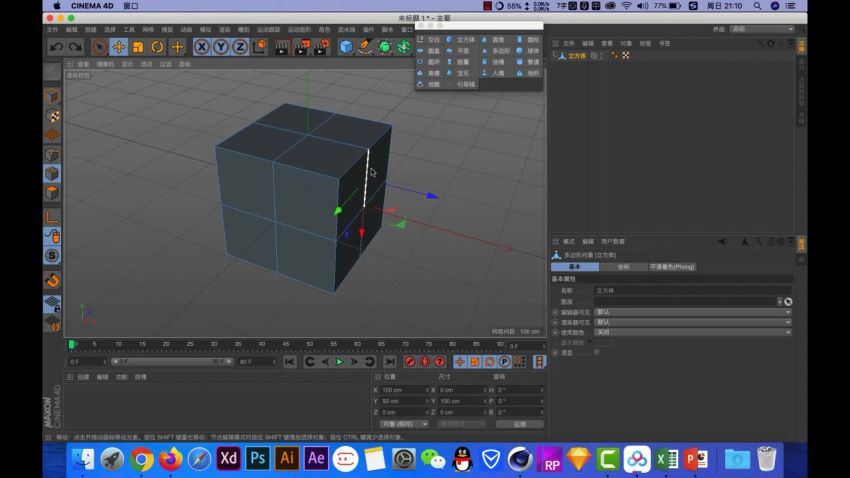Click the 立方体 object in object manager
Viewport: 850px width, 478px height.
[x=577, y=56]
